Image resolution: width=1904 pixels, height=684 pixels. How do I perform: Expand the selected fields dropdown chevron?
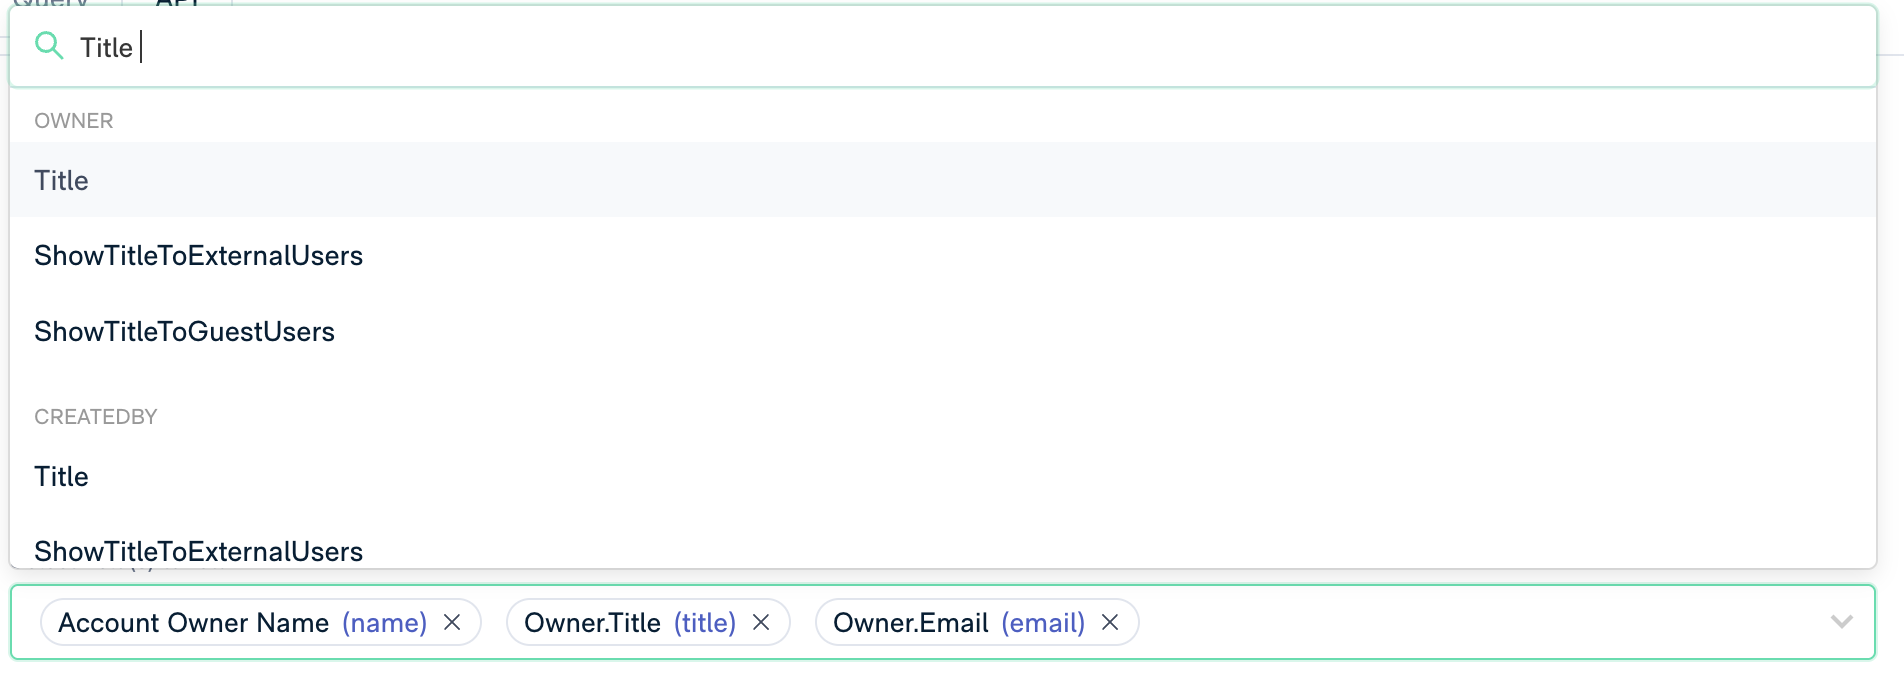point(1841,622)
